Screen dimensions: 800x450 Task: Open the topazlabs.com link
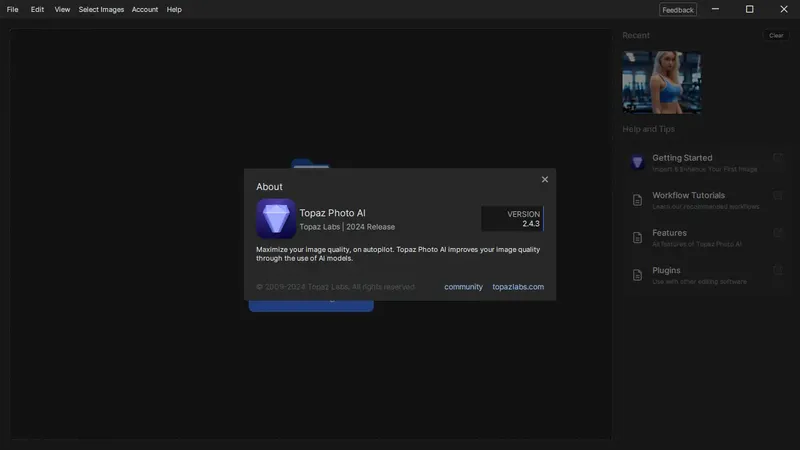click(x=518, y=287)
